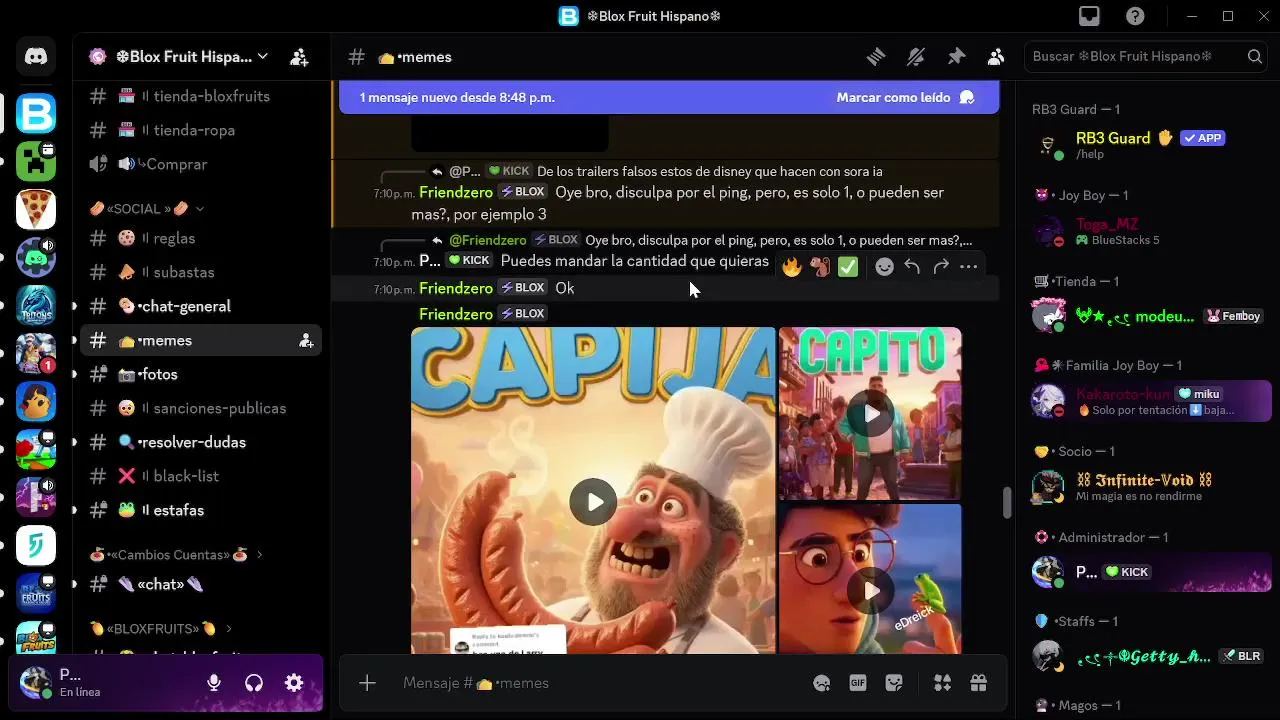Open the gift Nitro icon

click(x=978, y=683)
